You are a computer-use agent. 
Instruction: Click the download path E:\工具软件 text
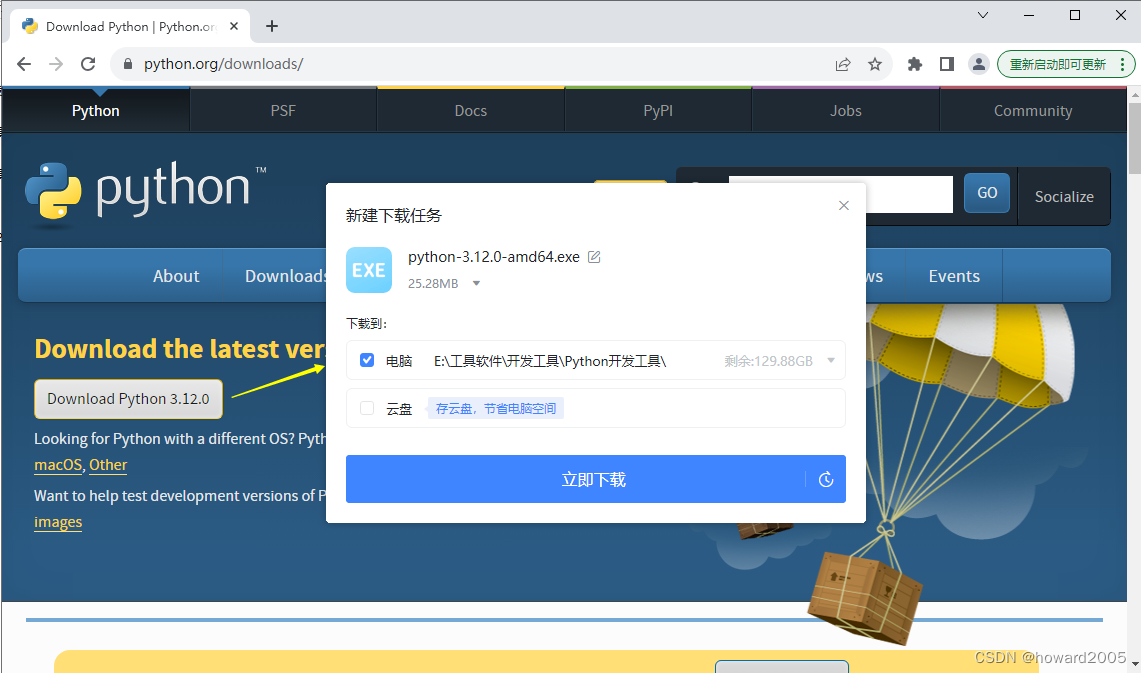[x=550, y=361]
